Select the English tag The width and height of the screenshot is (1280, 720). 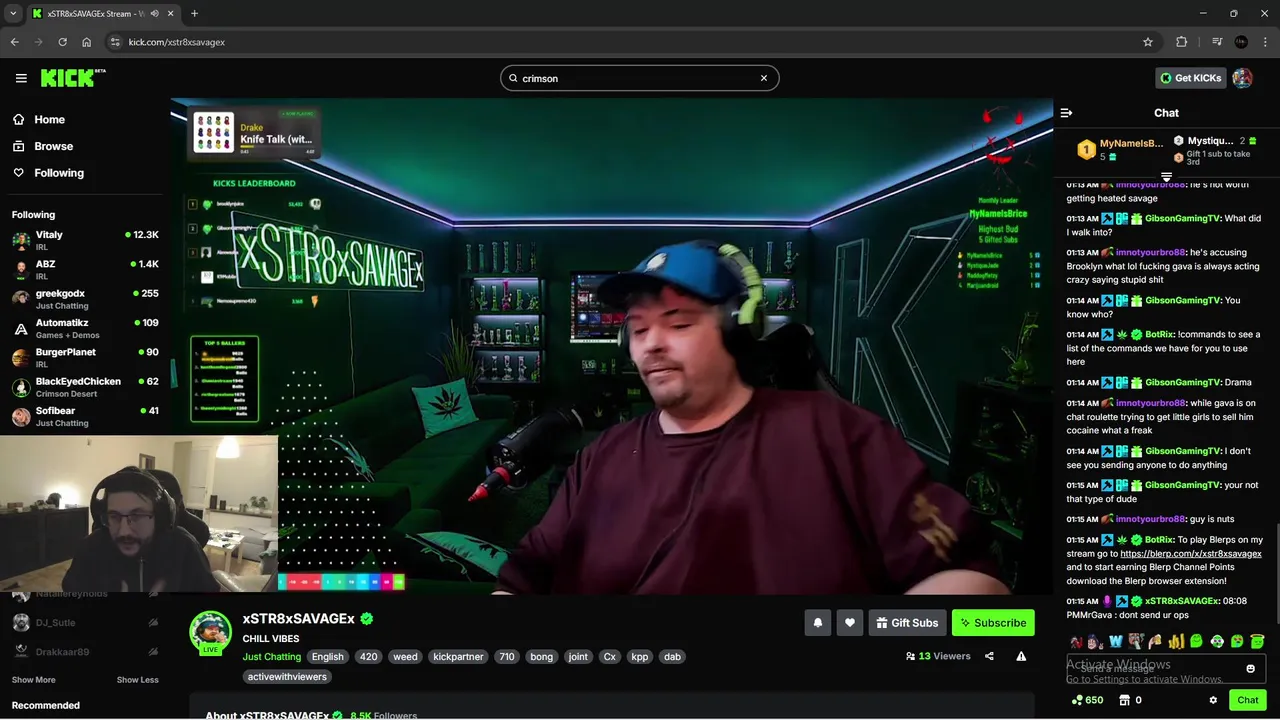click(327, 657)
